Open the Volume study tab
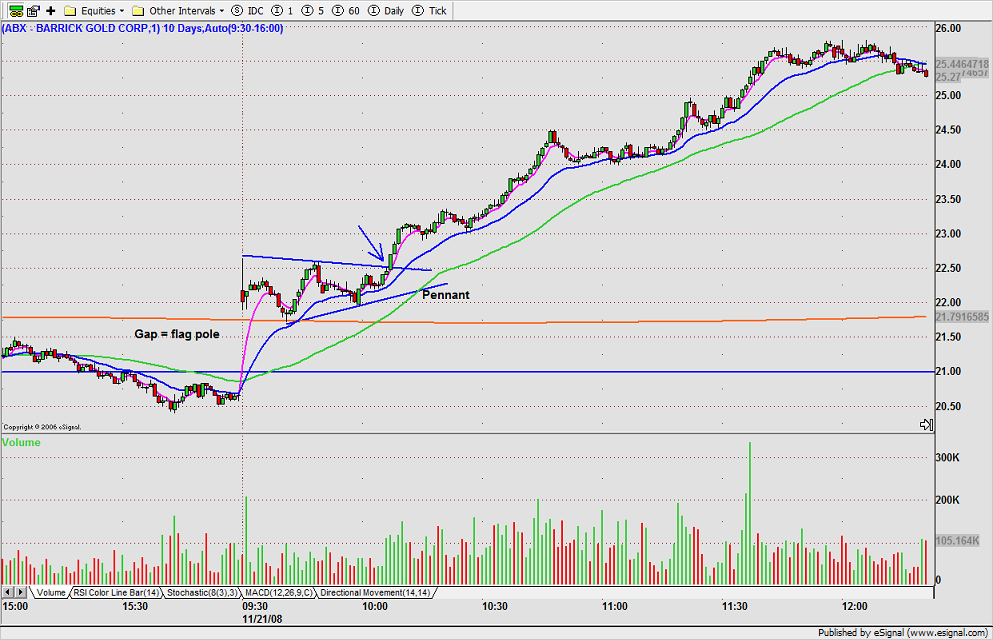Viewport: 993px width, 640px height. (x=51, y=593)
